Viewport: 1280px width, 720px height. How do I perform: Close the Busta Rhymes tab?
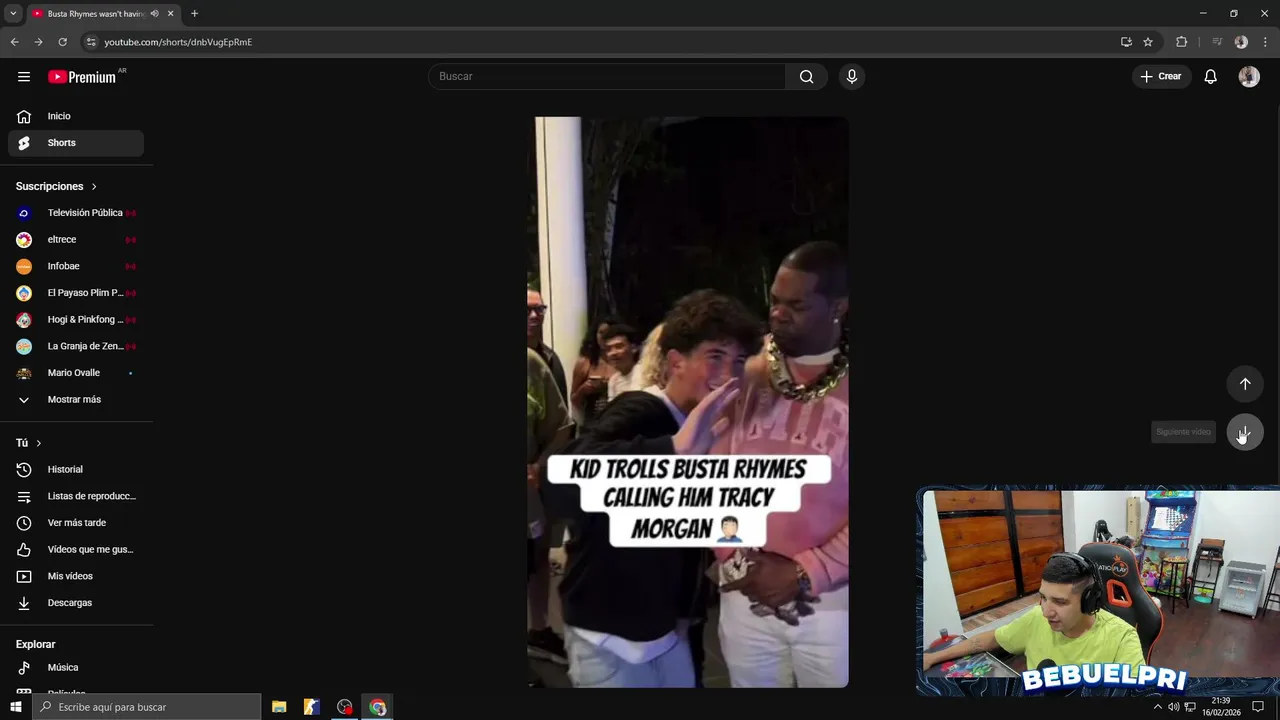tap(170, 14)
